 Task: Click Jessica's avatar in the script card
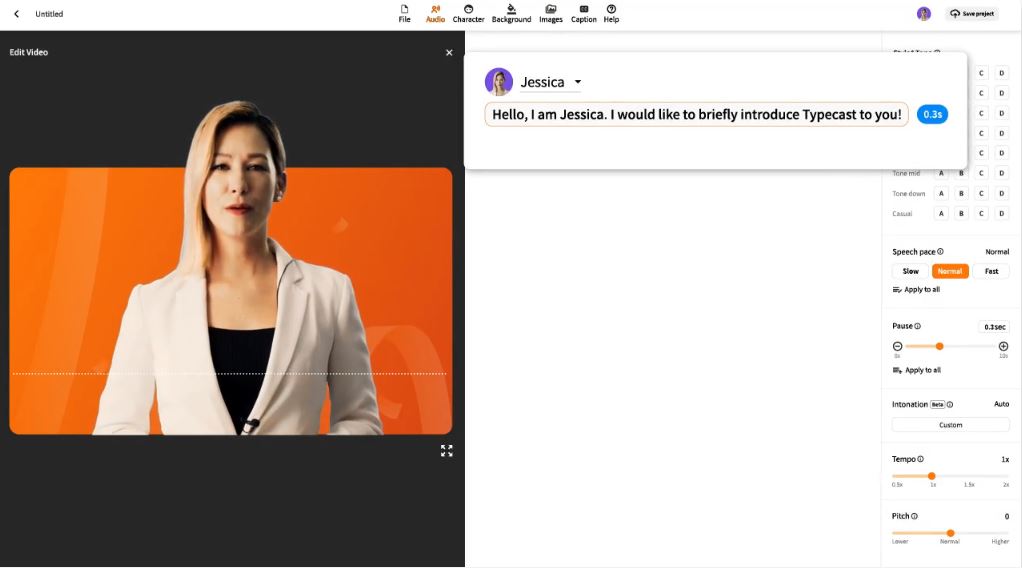click(499, 82)
